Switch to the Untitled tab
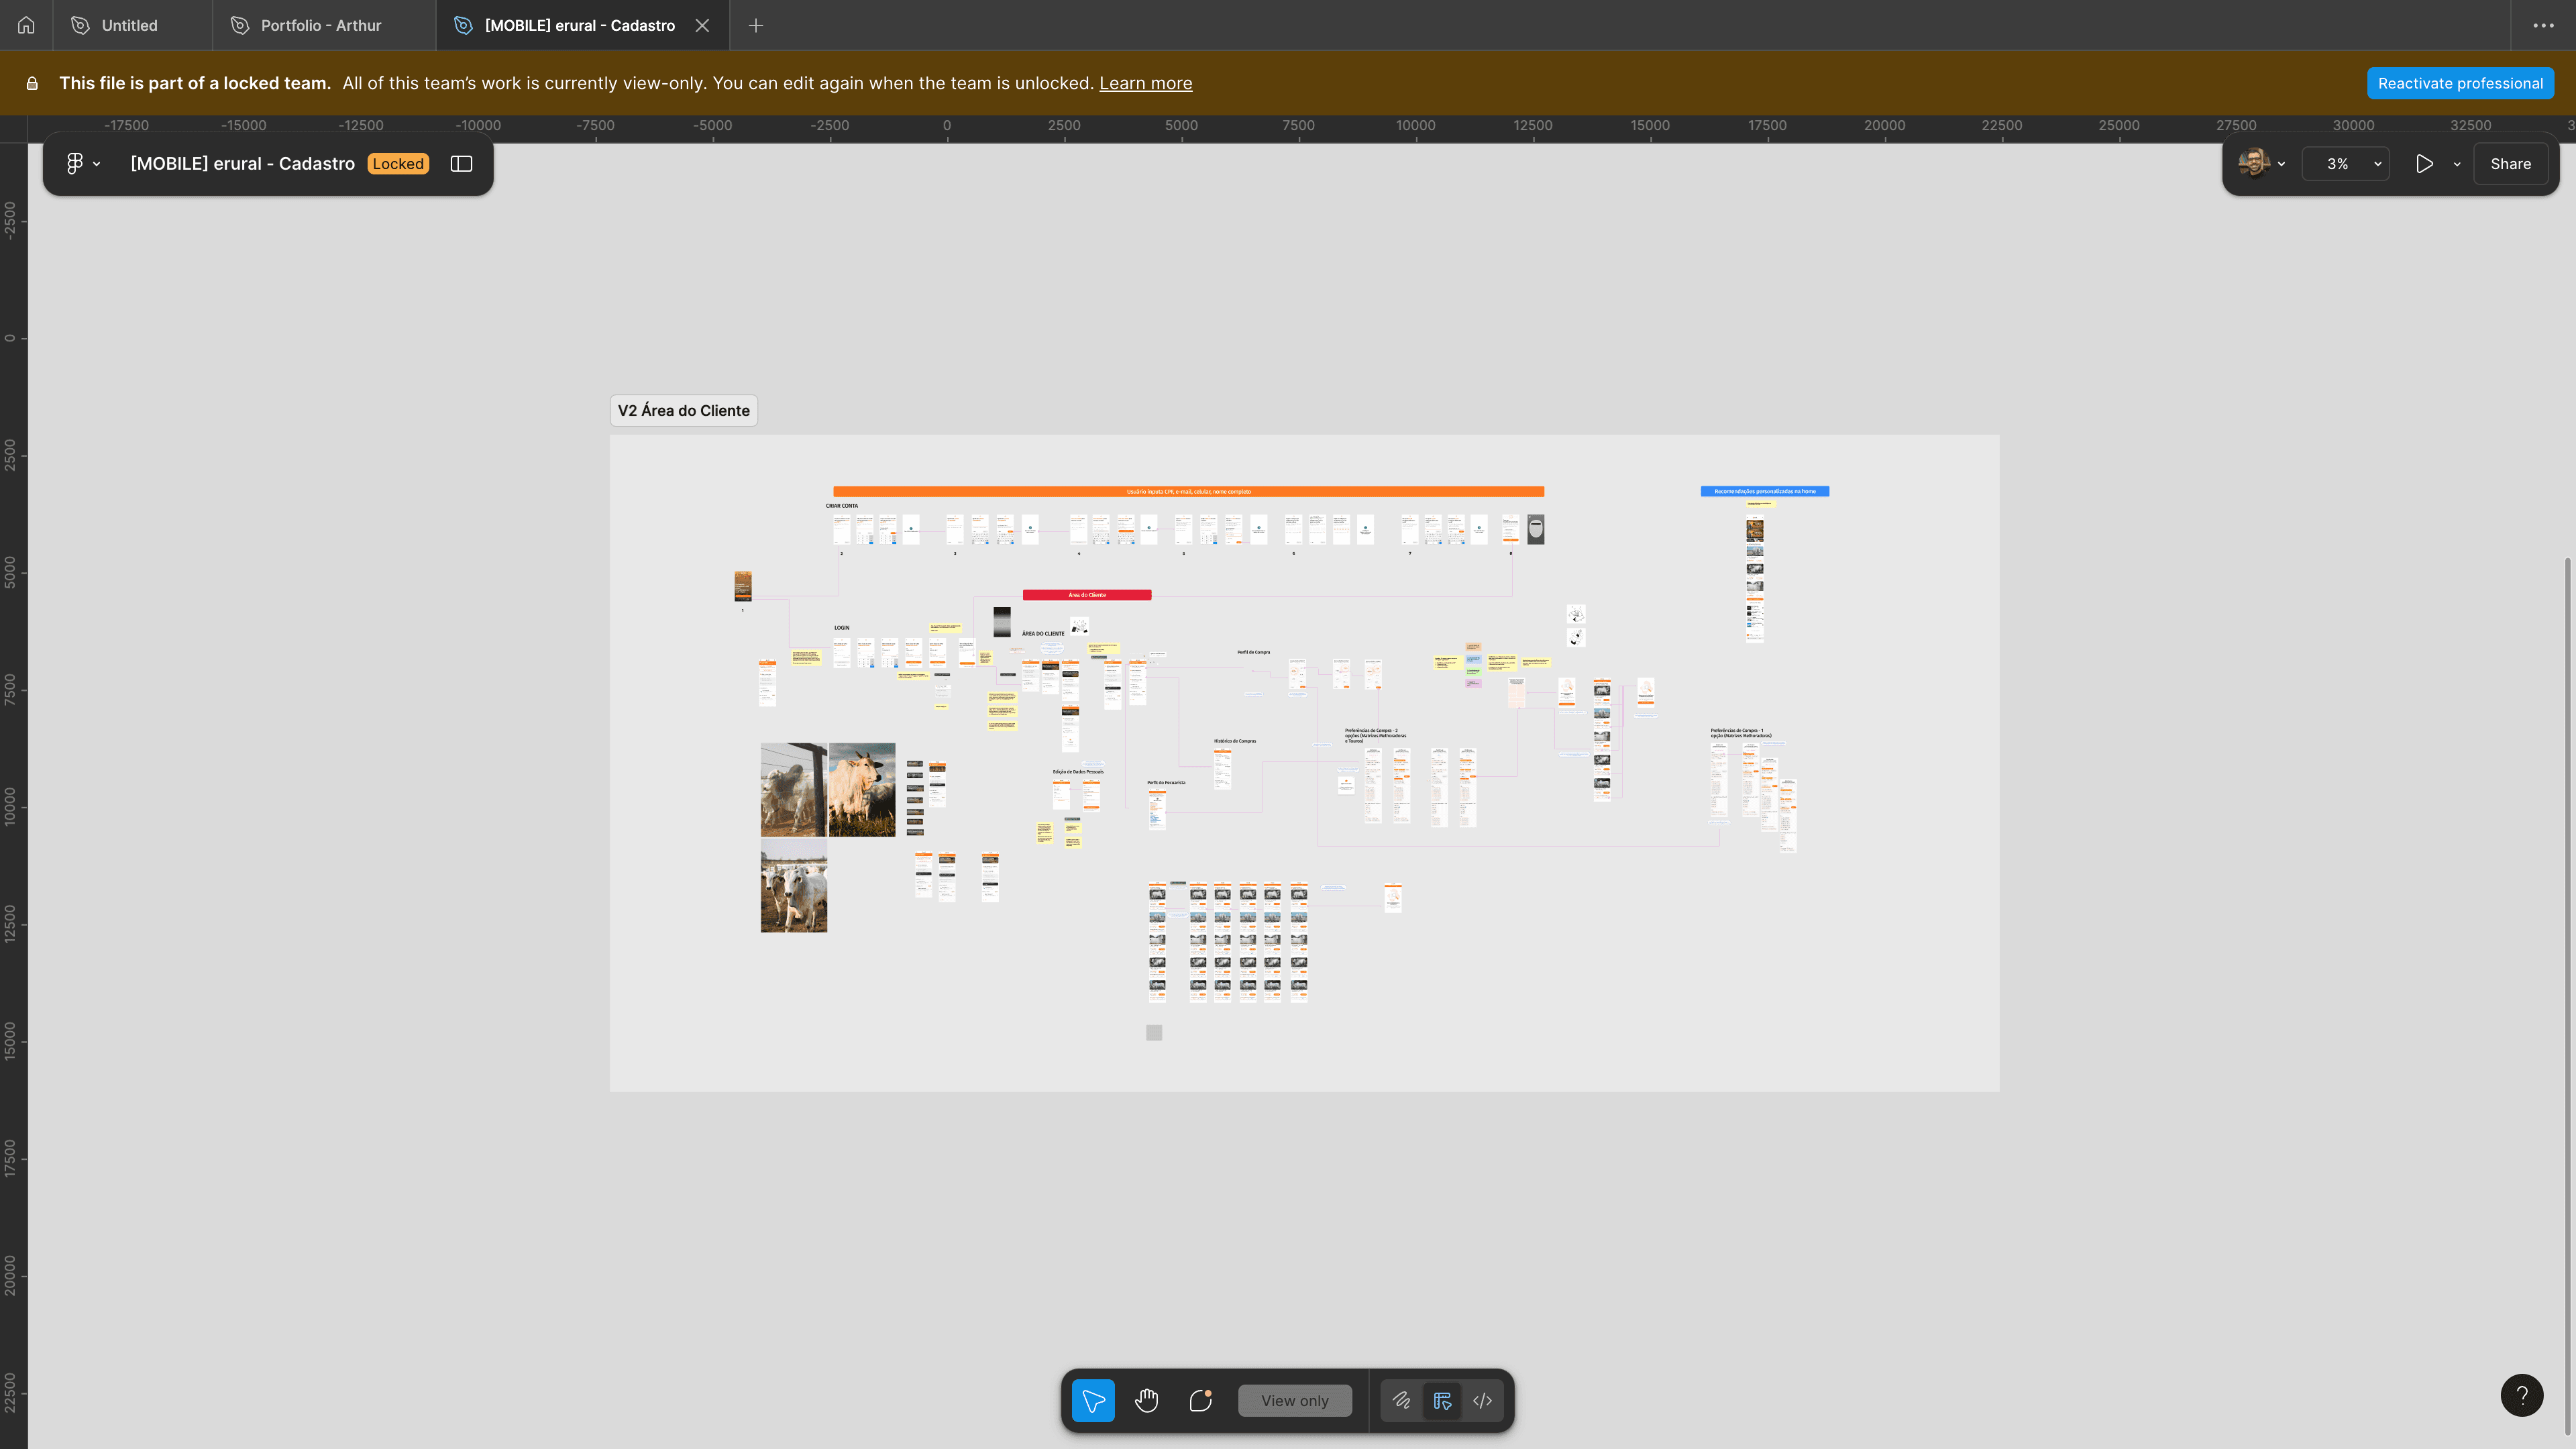This screenshot has height=1449, width=2576. coord(130,25)
